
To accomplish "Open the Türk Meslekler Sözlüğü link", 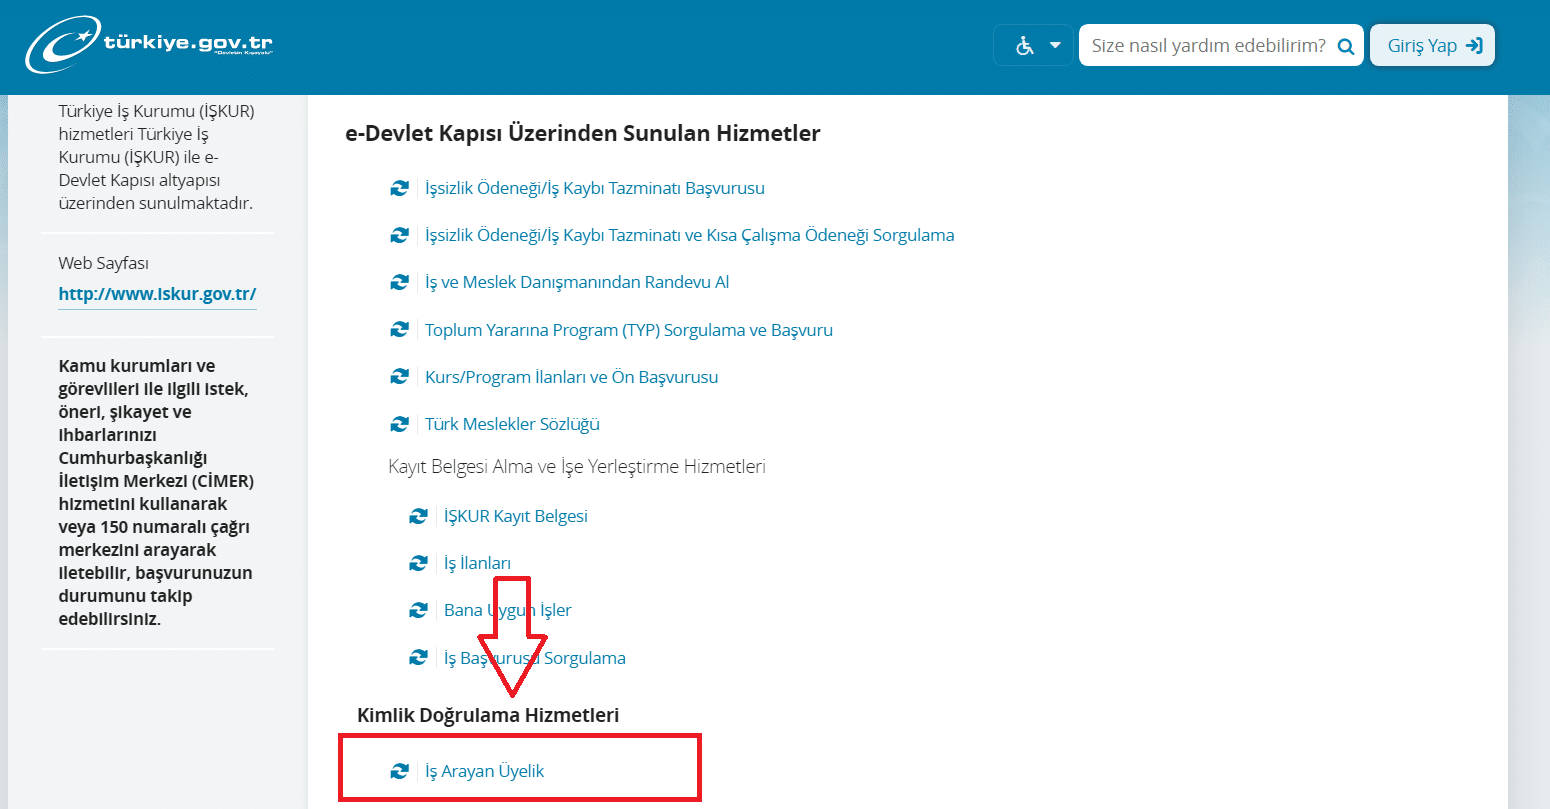I will tap(512, 424).
